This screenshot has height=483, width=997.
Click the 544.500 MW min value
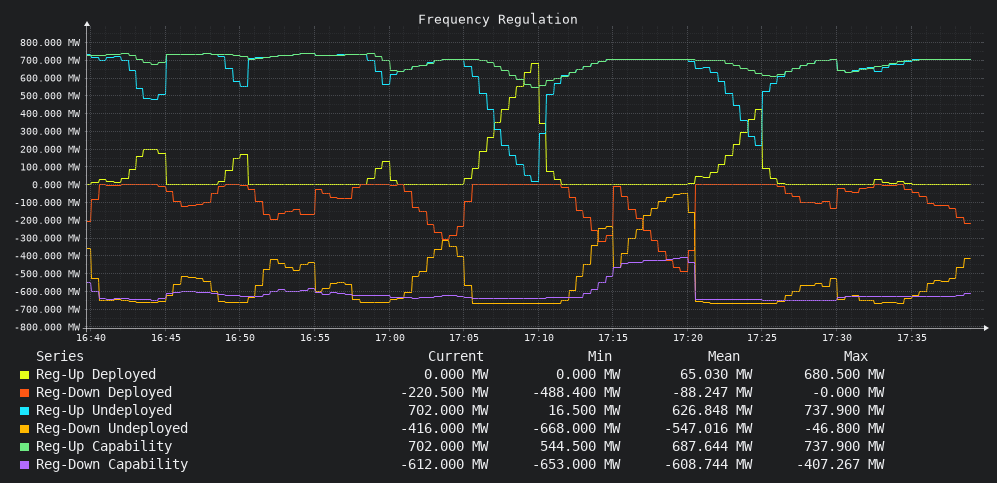click(580, 446)
